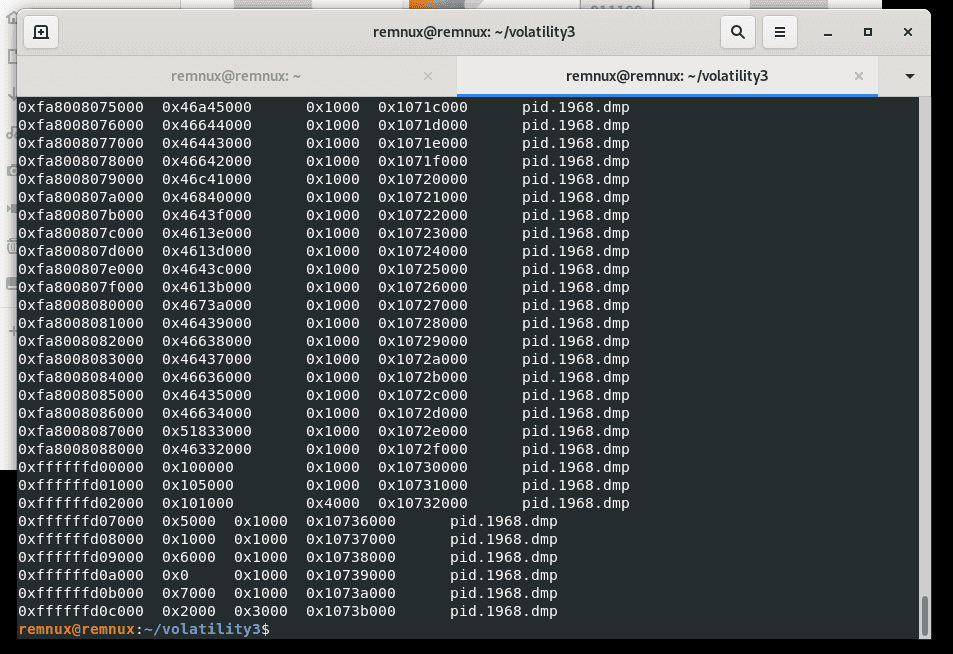Viewport: 953px width, 654px height.
Task: Open a new terminal tab with plus icon
Action: tap(41, 32)
